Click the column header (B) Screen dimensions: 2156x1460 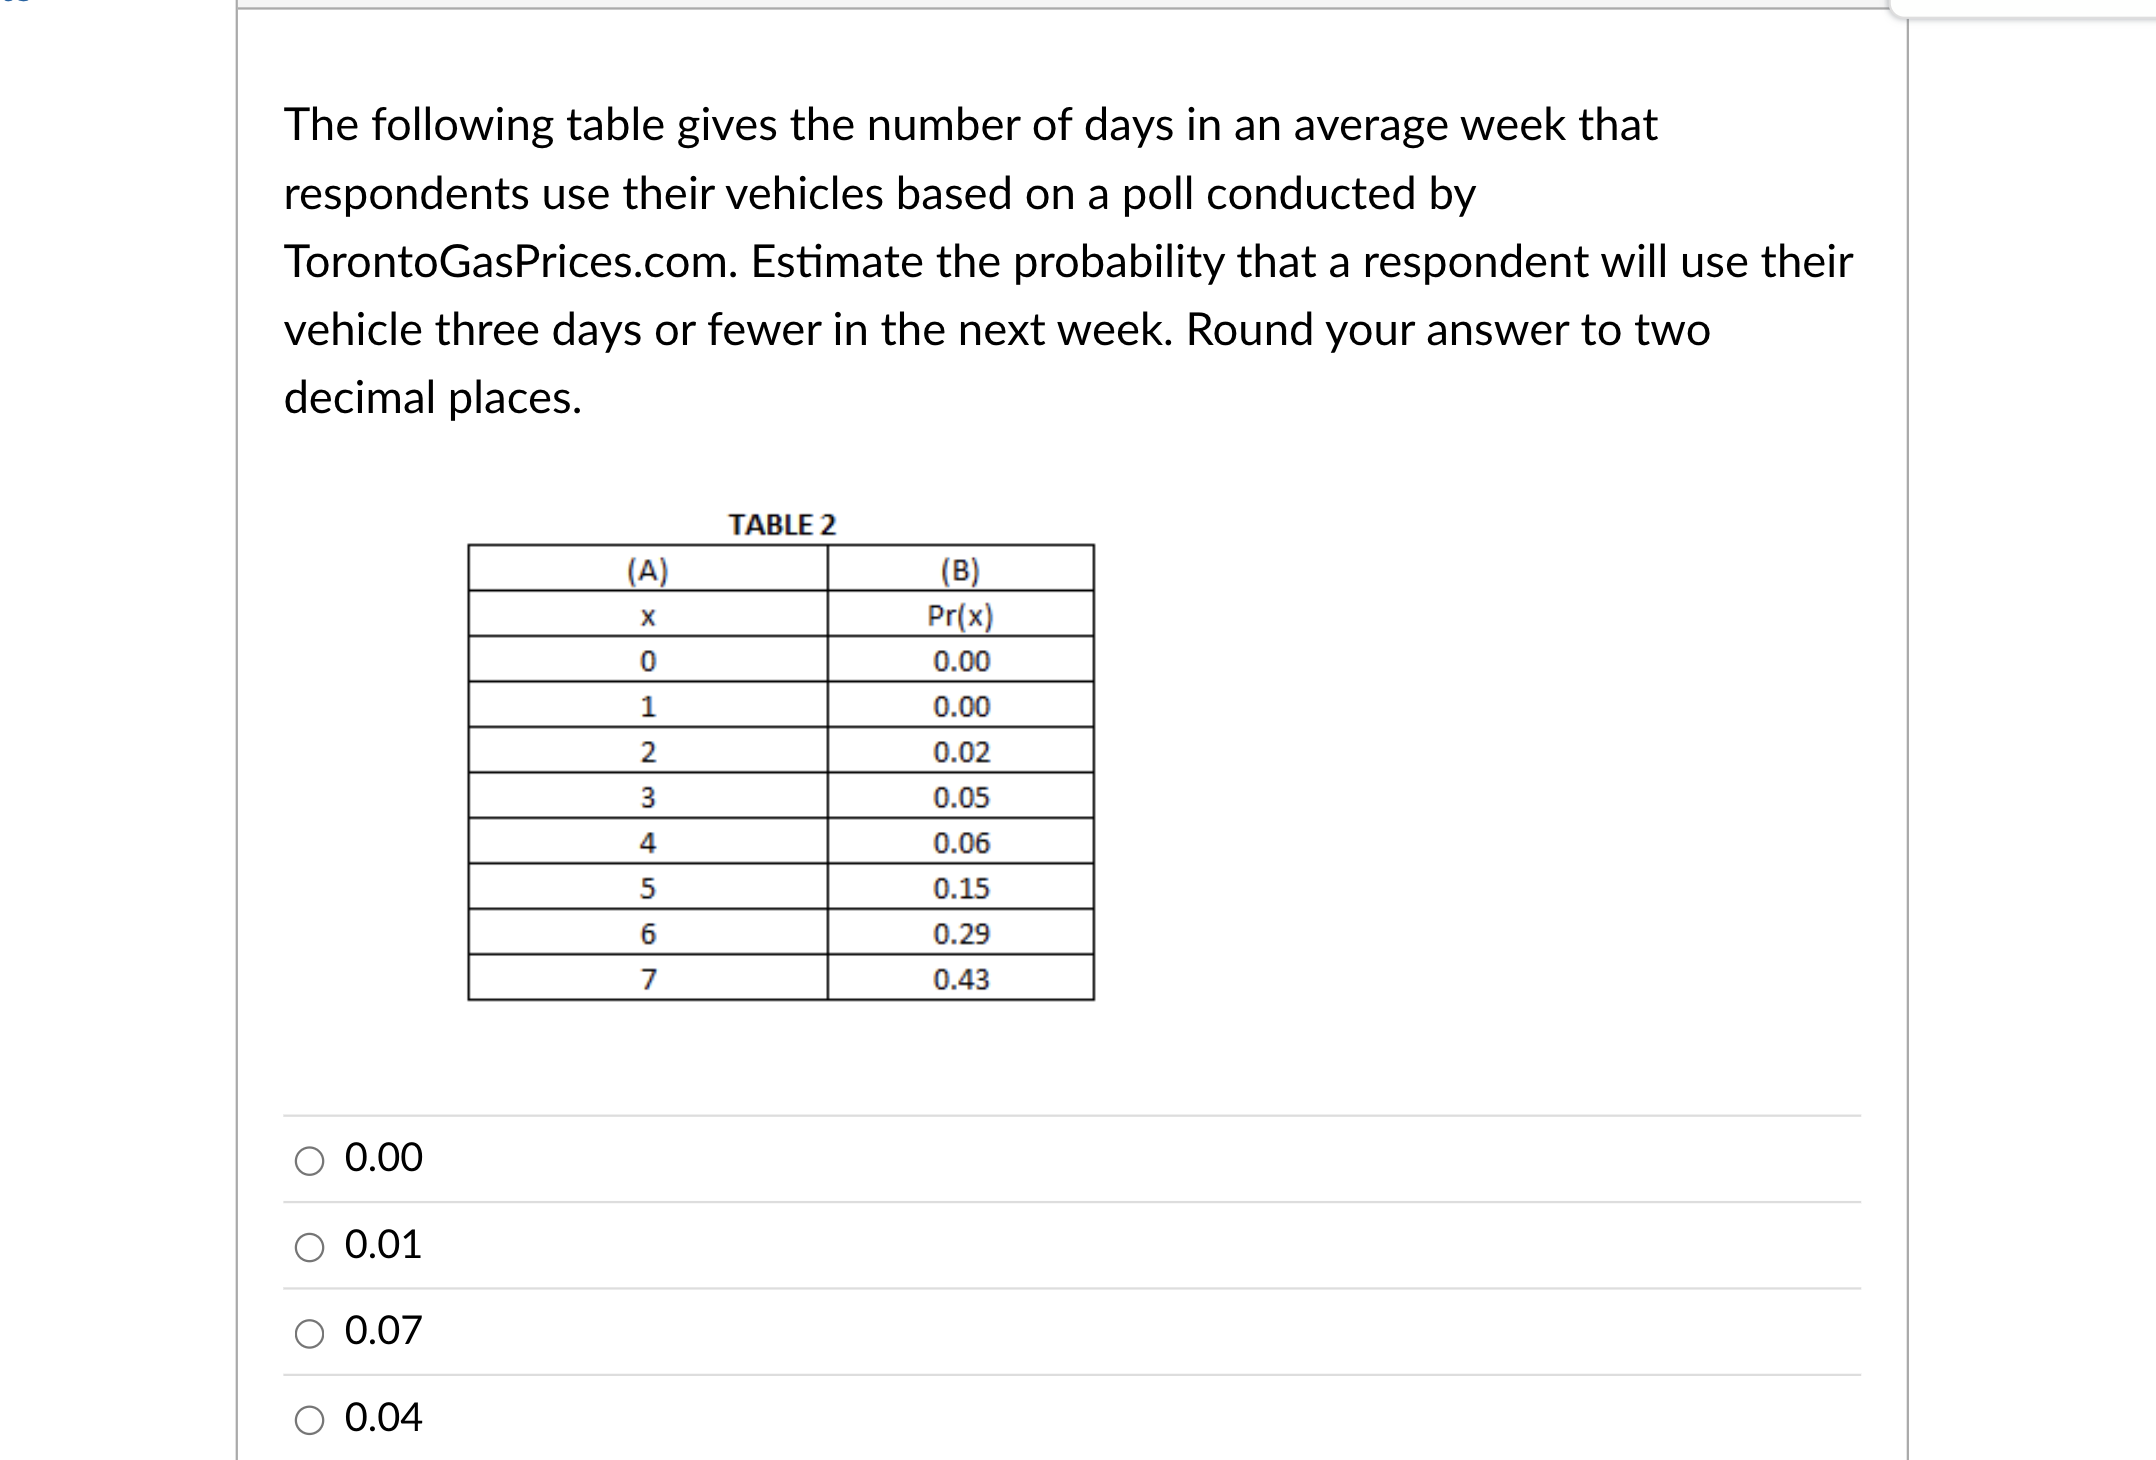point(958,570)
